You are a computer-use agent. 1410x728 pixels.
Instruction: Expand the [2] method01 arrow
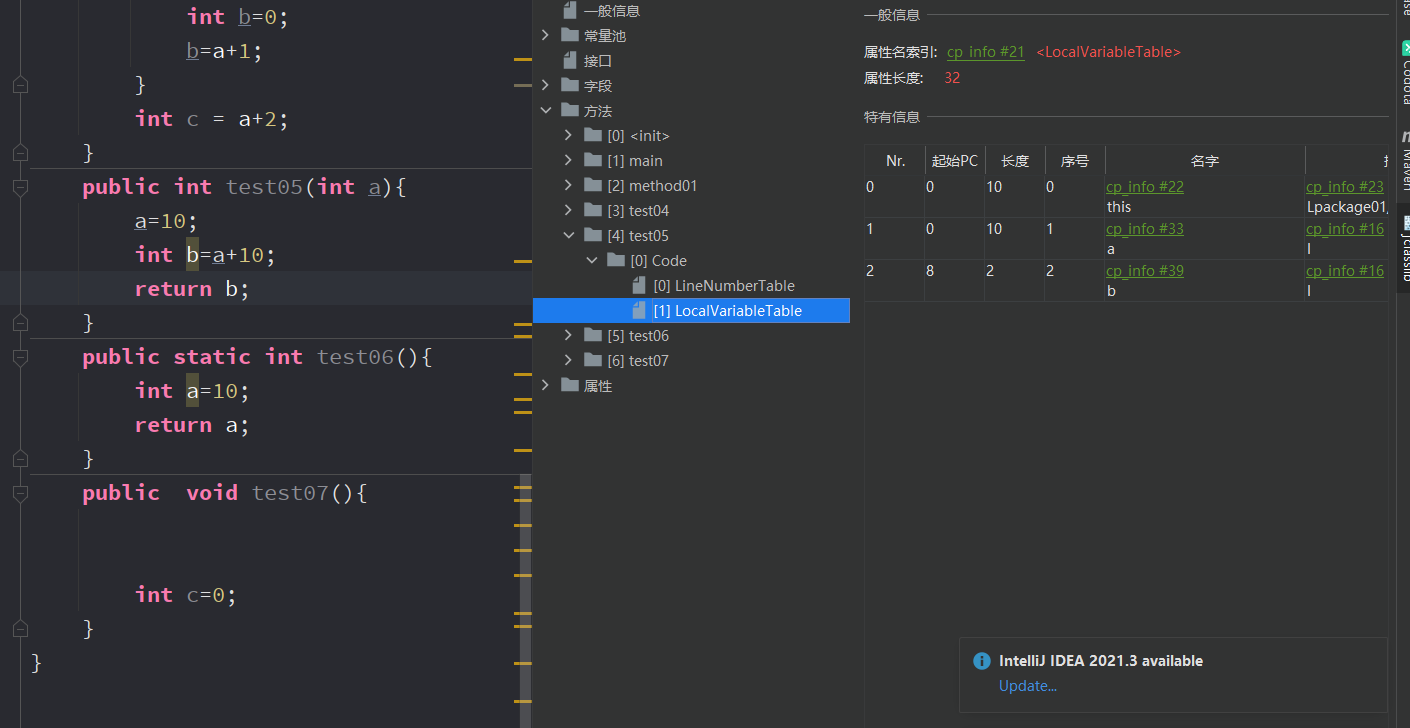[x=568, y=185]
